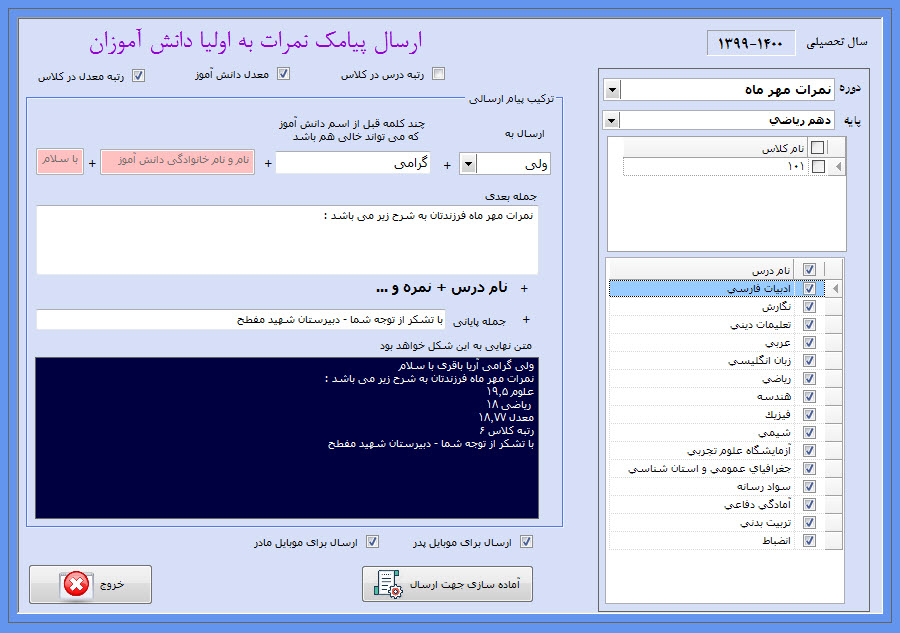
Task: Toggle the رتبه معدل در کلاس checkbox
Action: tap(138, 75)
